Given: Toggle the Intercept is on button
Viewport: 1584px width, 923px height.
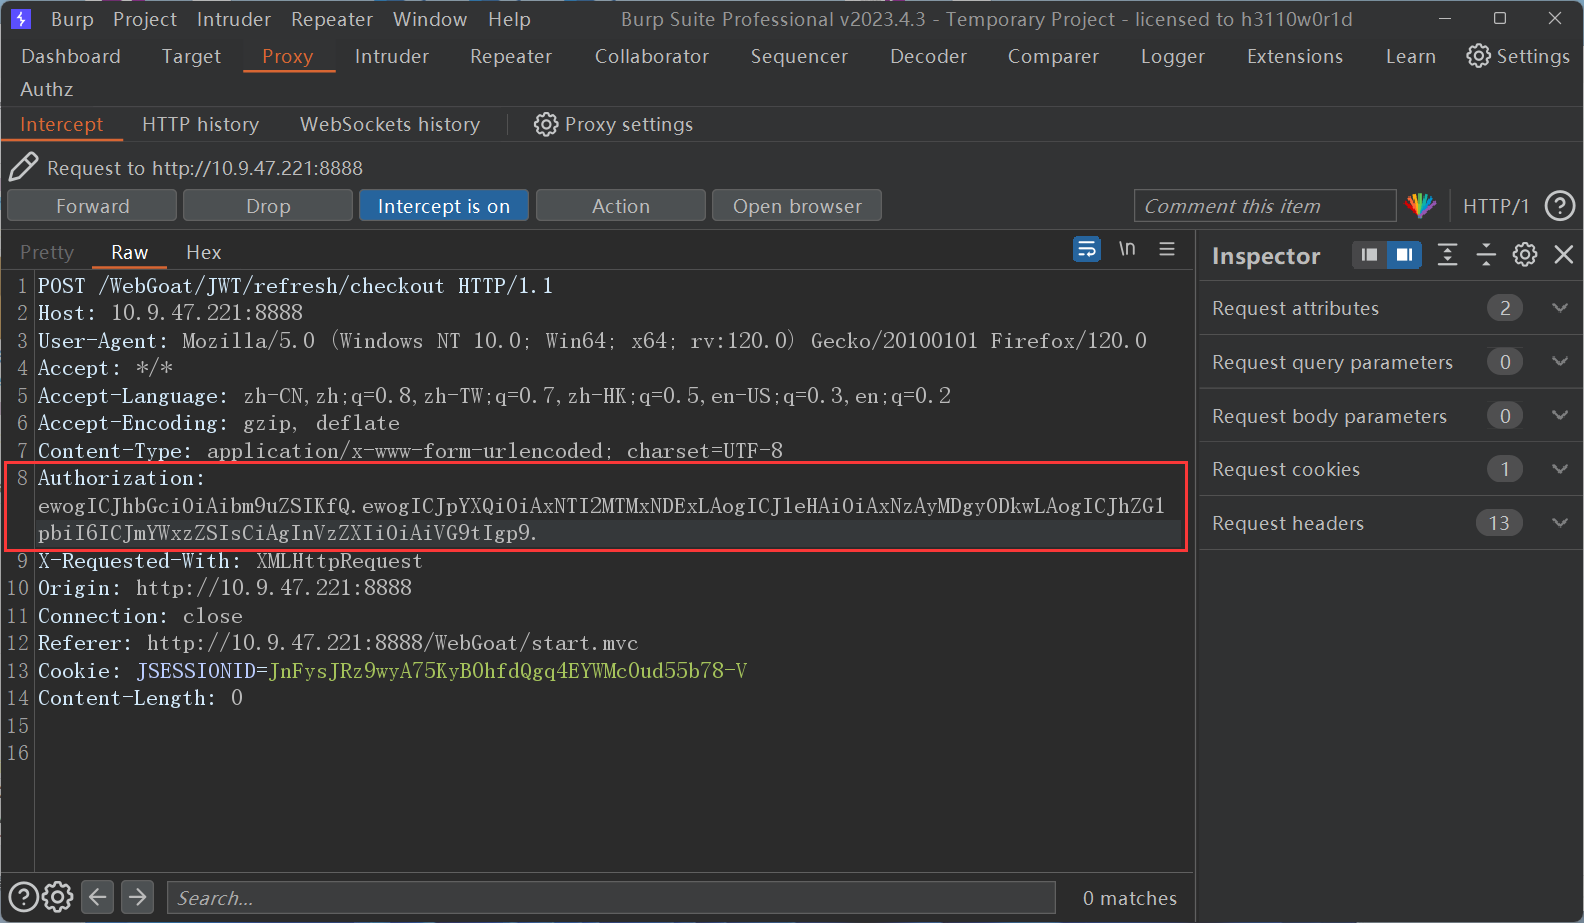Looking at the screenshot, I should pyautogui.click(x=444, y=206).
